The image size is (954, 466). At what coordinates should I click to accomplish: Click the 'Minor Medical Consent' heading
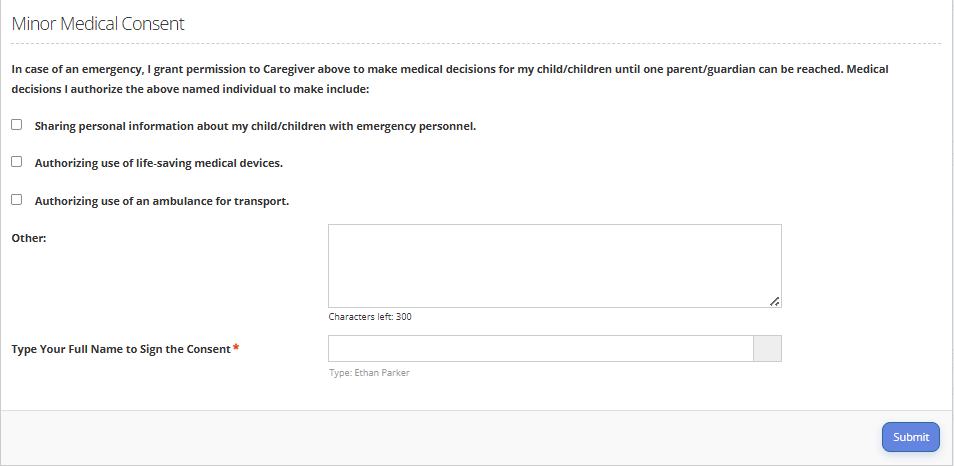tap(98, 24)
